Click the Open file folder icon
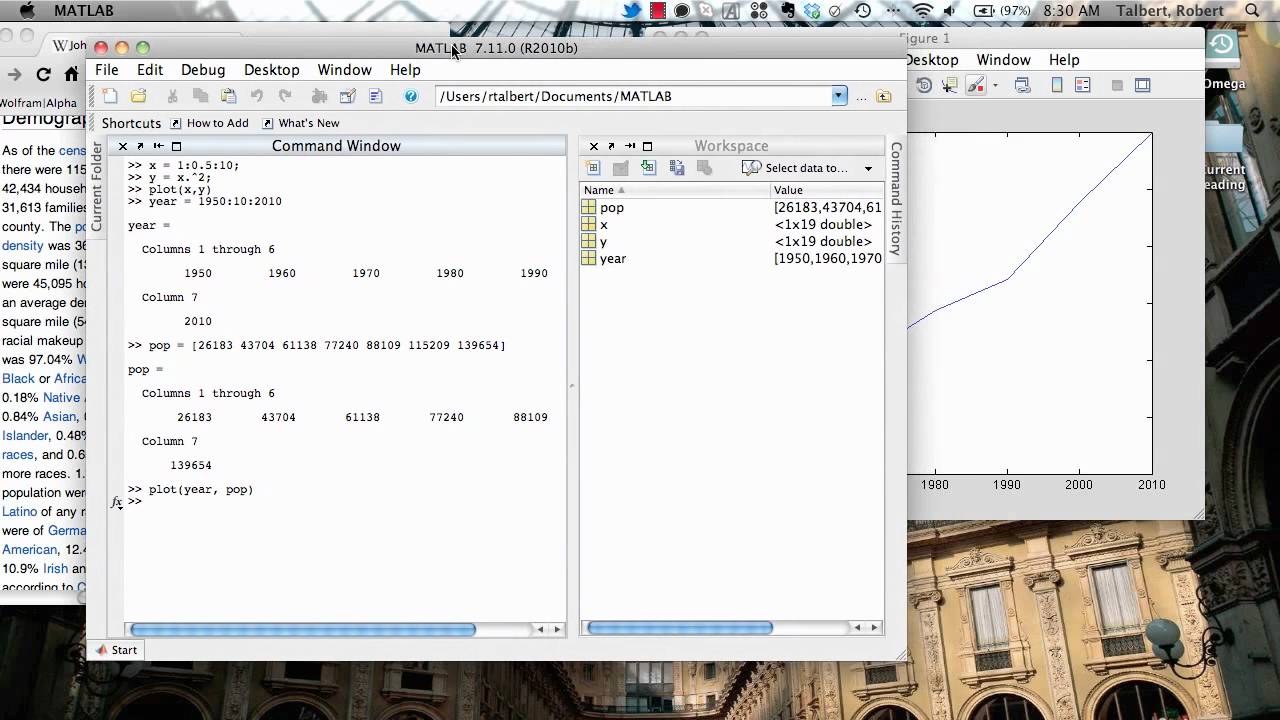The image size is (1280, 720). [139, 96]
